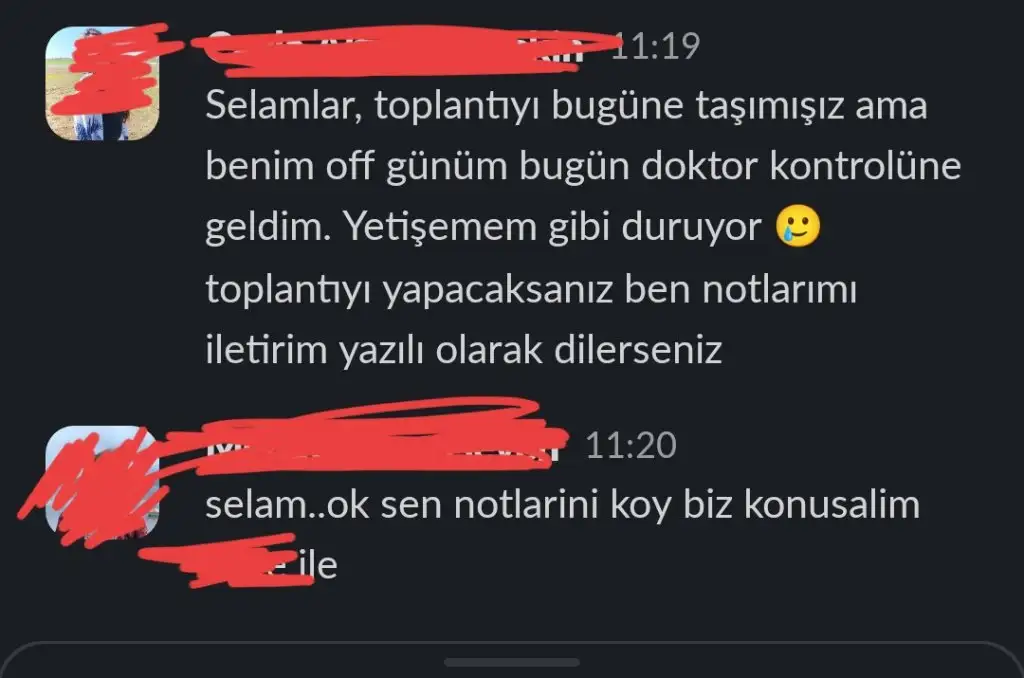Tap the teary smiling emoji after 'duruyor'
The width and height of the screenshot is (1024, 678).
[x=797, y=226]
